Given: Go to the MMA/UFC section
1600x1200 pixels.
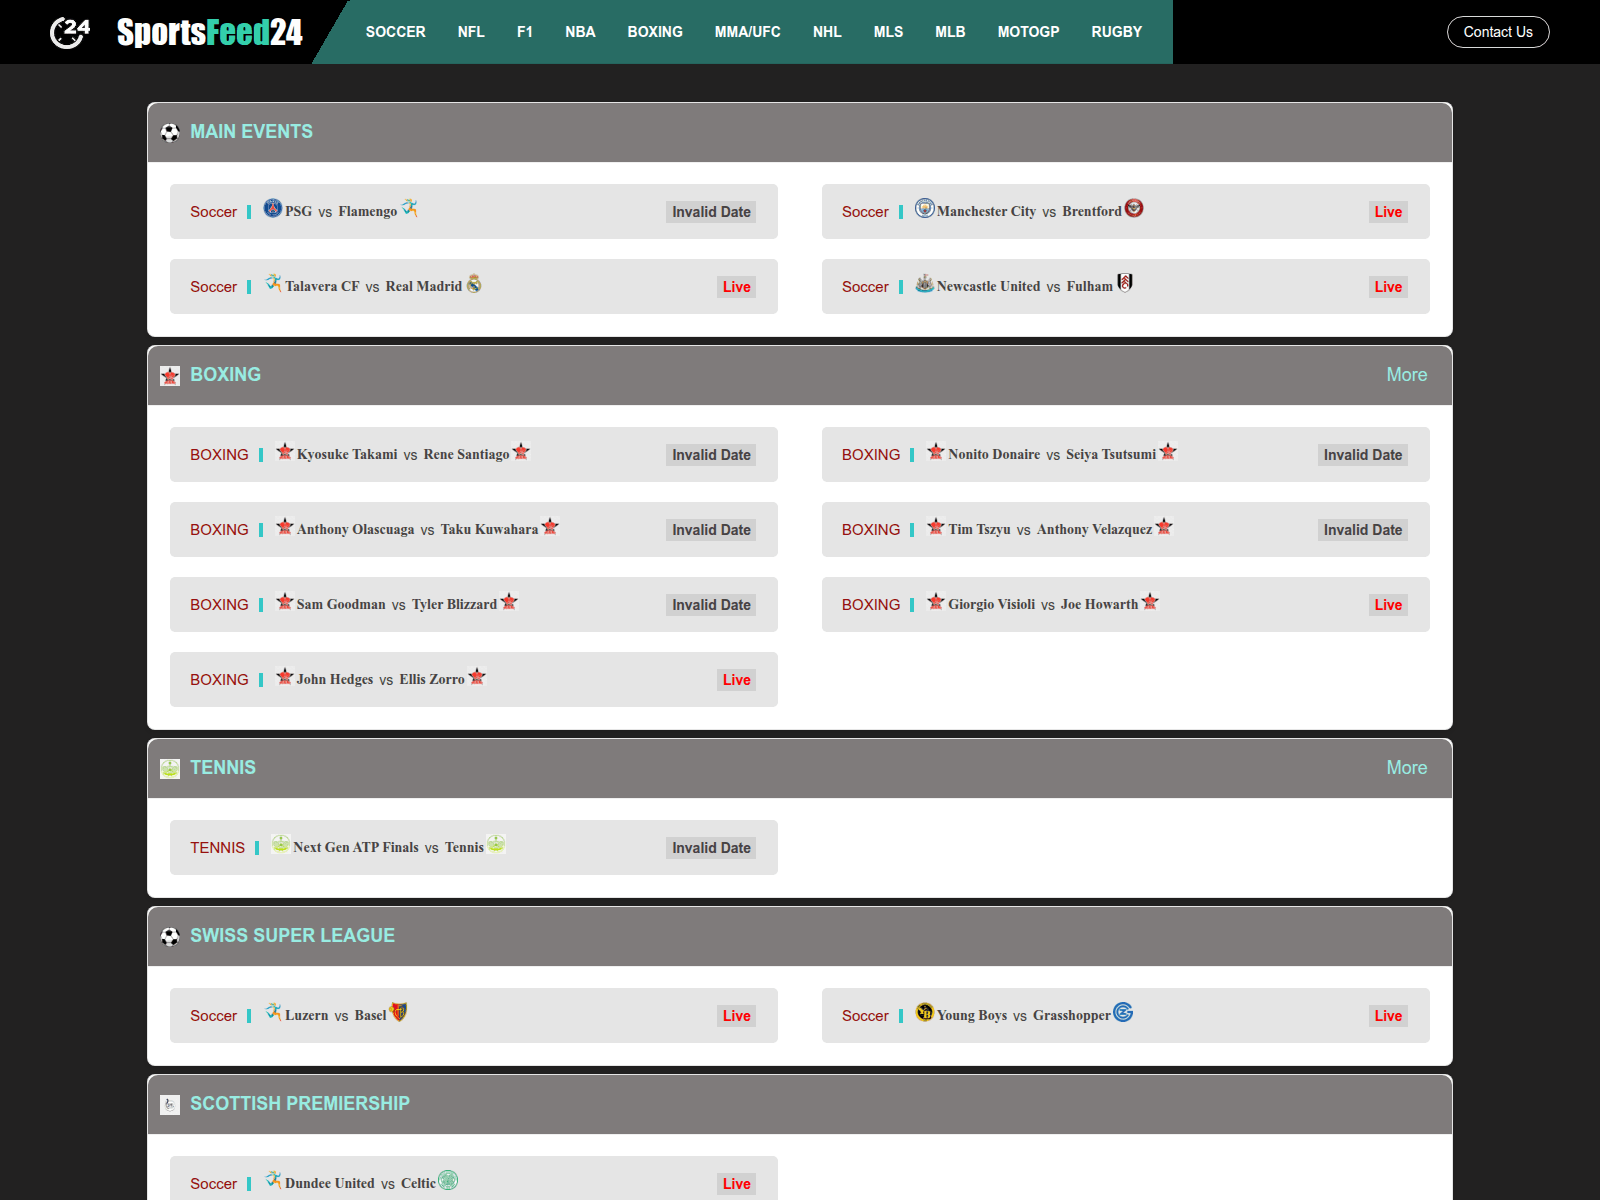Looking at the screenshot, I should pos(747,32).
